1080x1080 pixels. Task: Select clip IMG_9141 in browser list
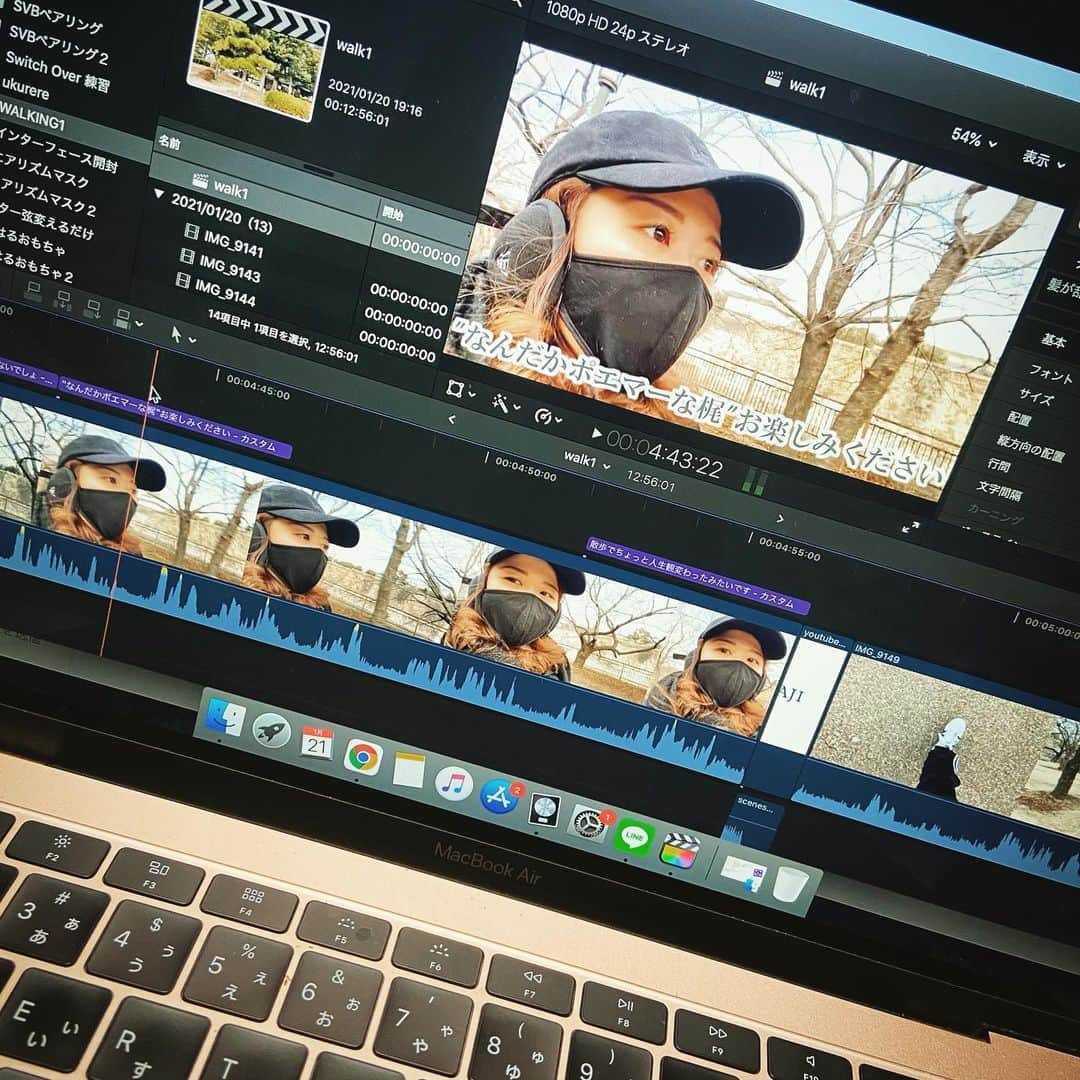point(224,241)
